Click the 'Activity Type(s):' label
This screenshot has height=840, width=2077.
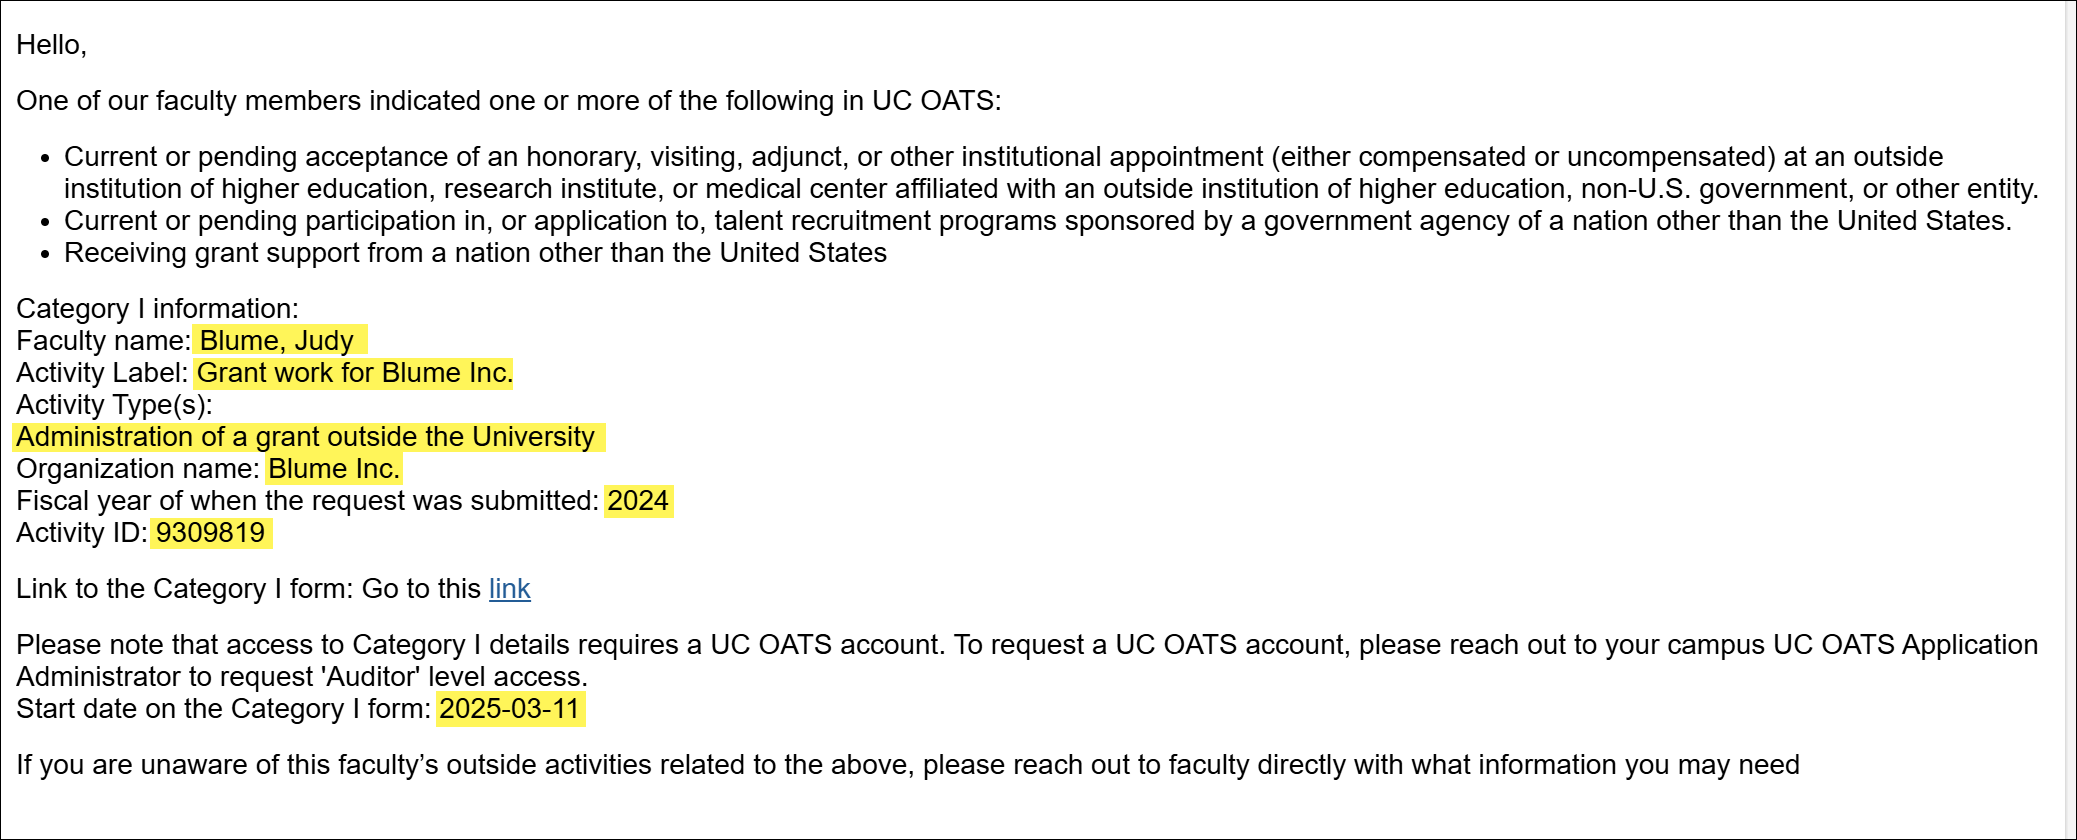coord(114,405)
